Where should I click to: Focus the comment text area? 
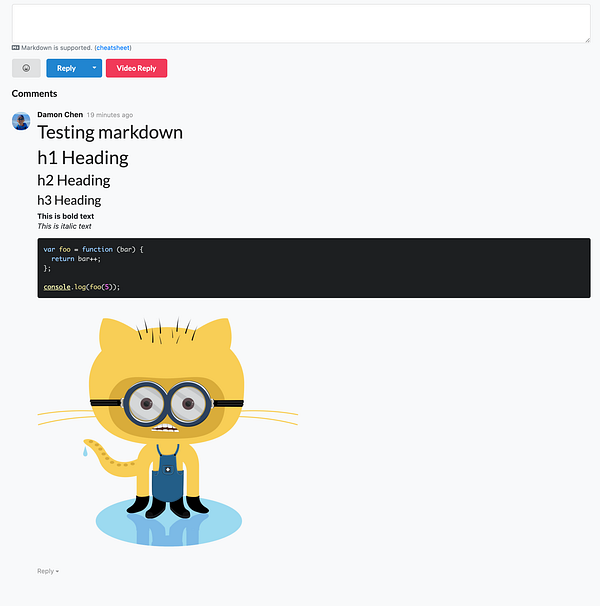[x=301, y=23]
